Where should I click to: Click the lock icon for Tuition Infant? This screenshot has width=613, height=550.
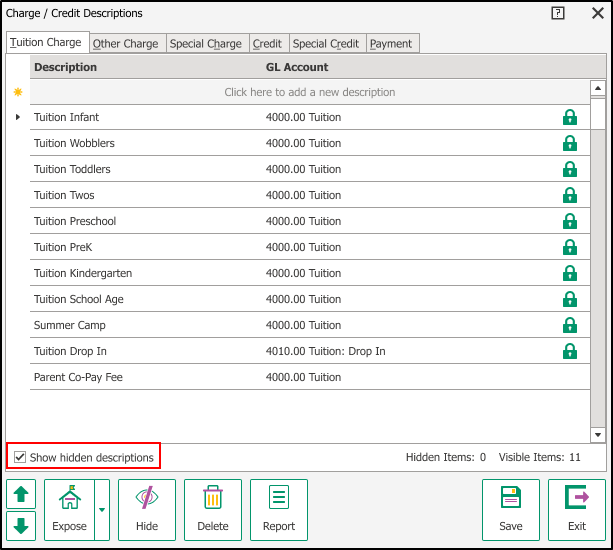pyautogui.click(x=570, y=117)
